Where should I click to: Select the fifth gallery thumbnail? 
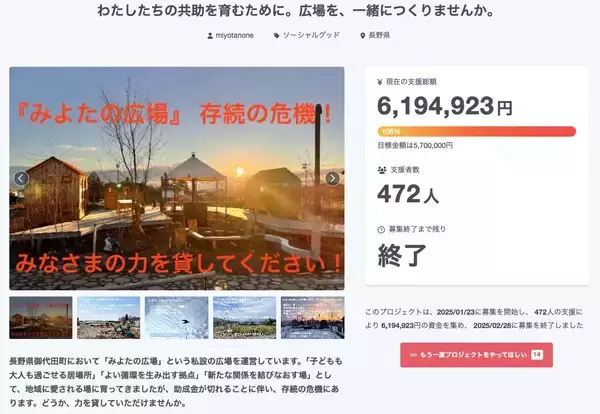pyautogui.click(x=312, y=318)
